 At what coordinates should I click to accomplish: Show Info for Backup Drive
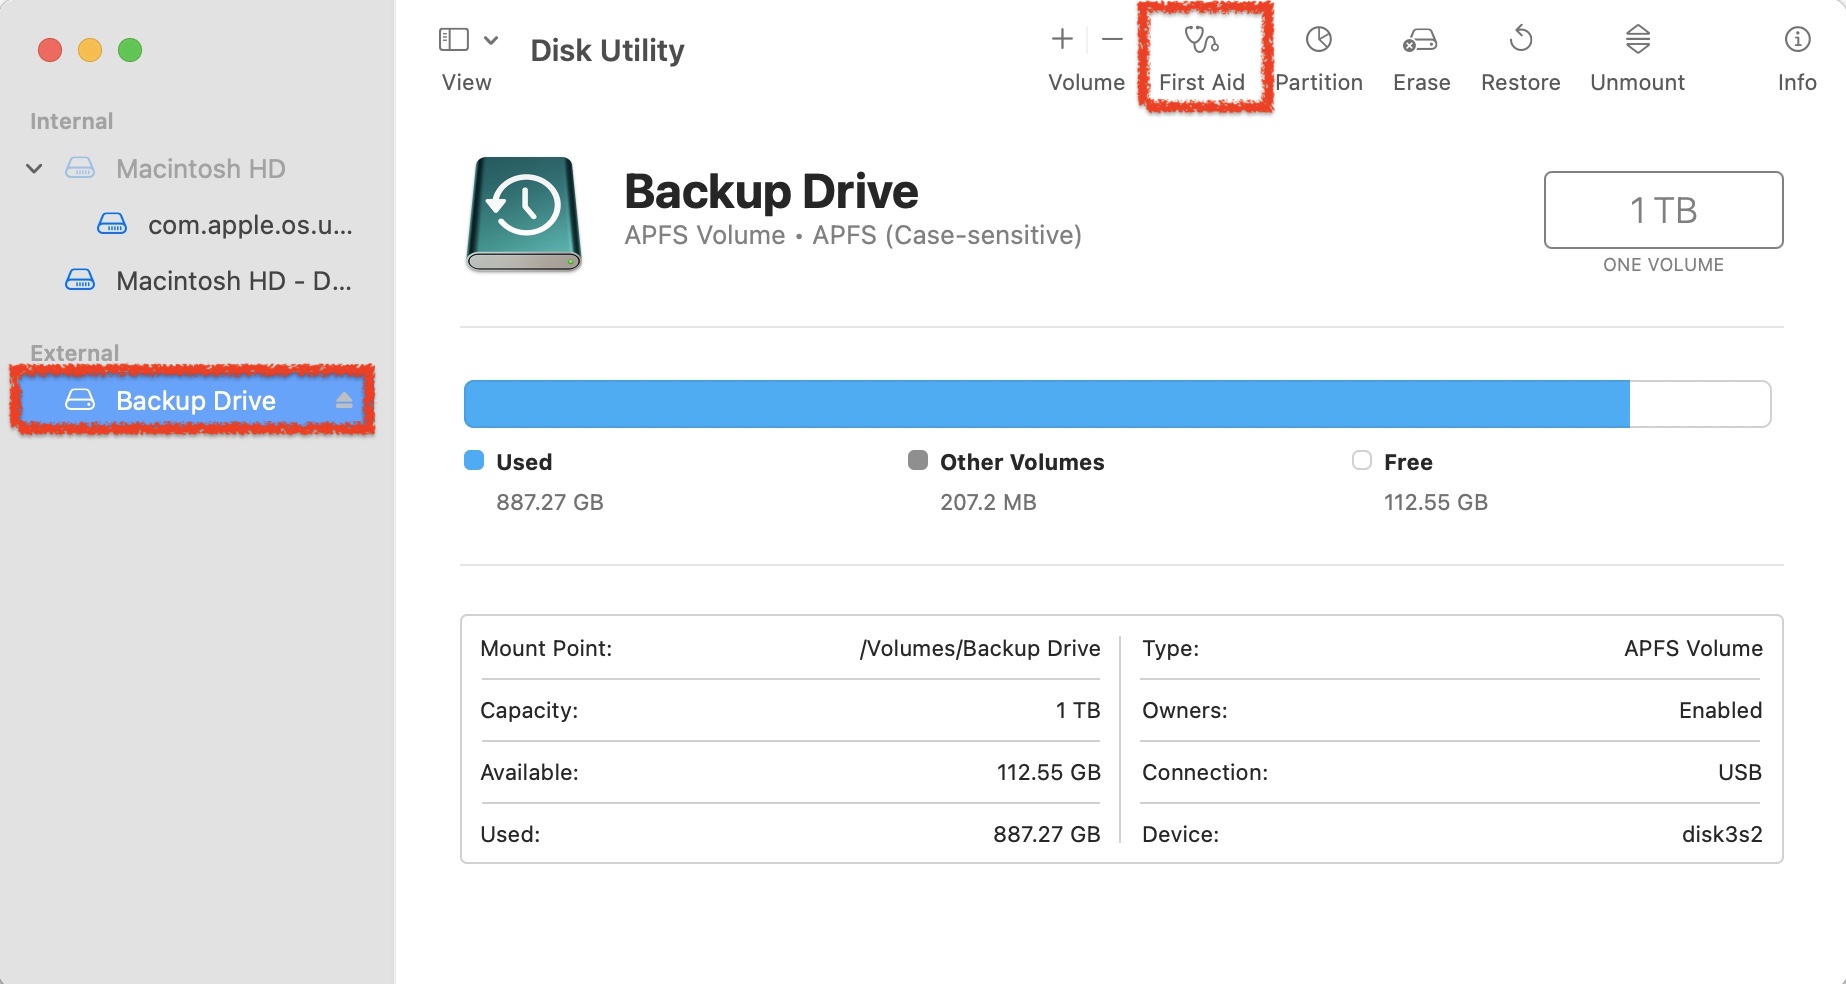point(1796,55)
